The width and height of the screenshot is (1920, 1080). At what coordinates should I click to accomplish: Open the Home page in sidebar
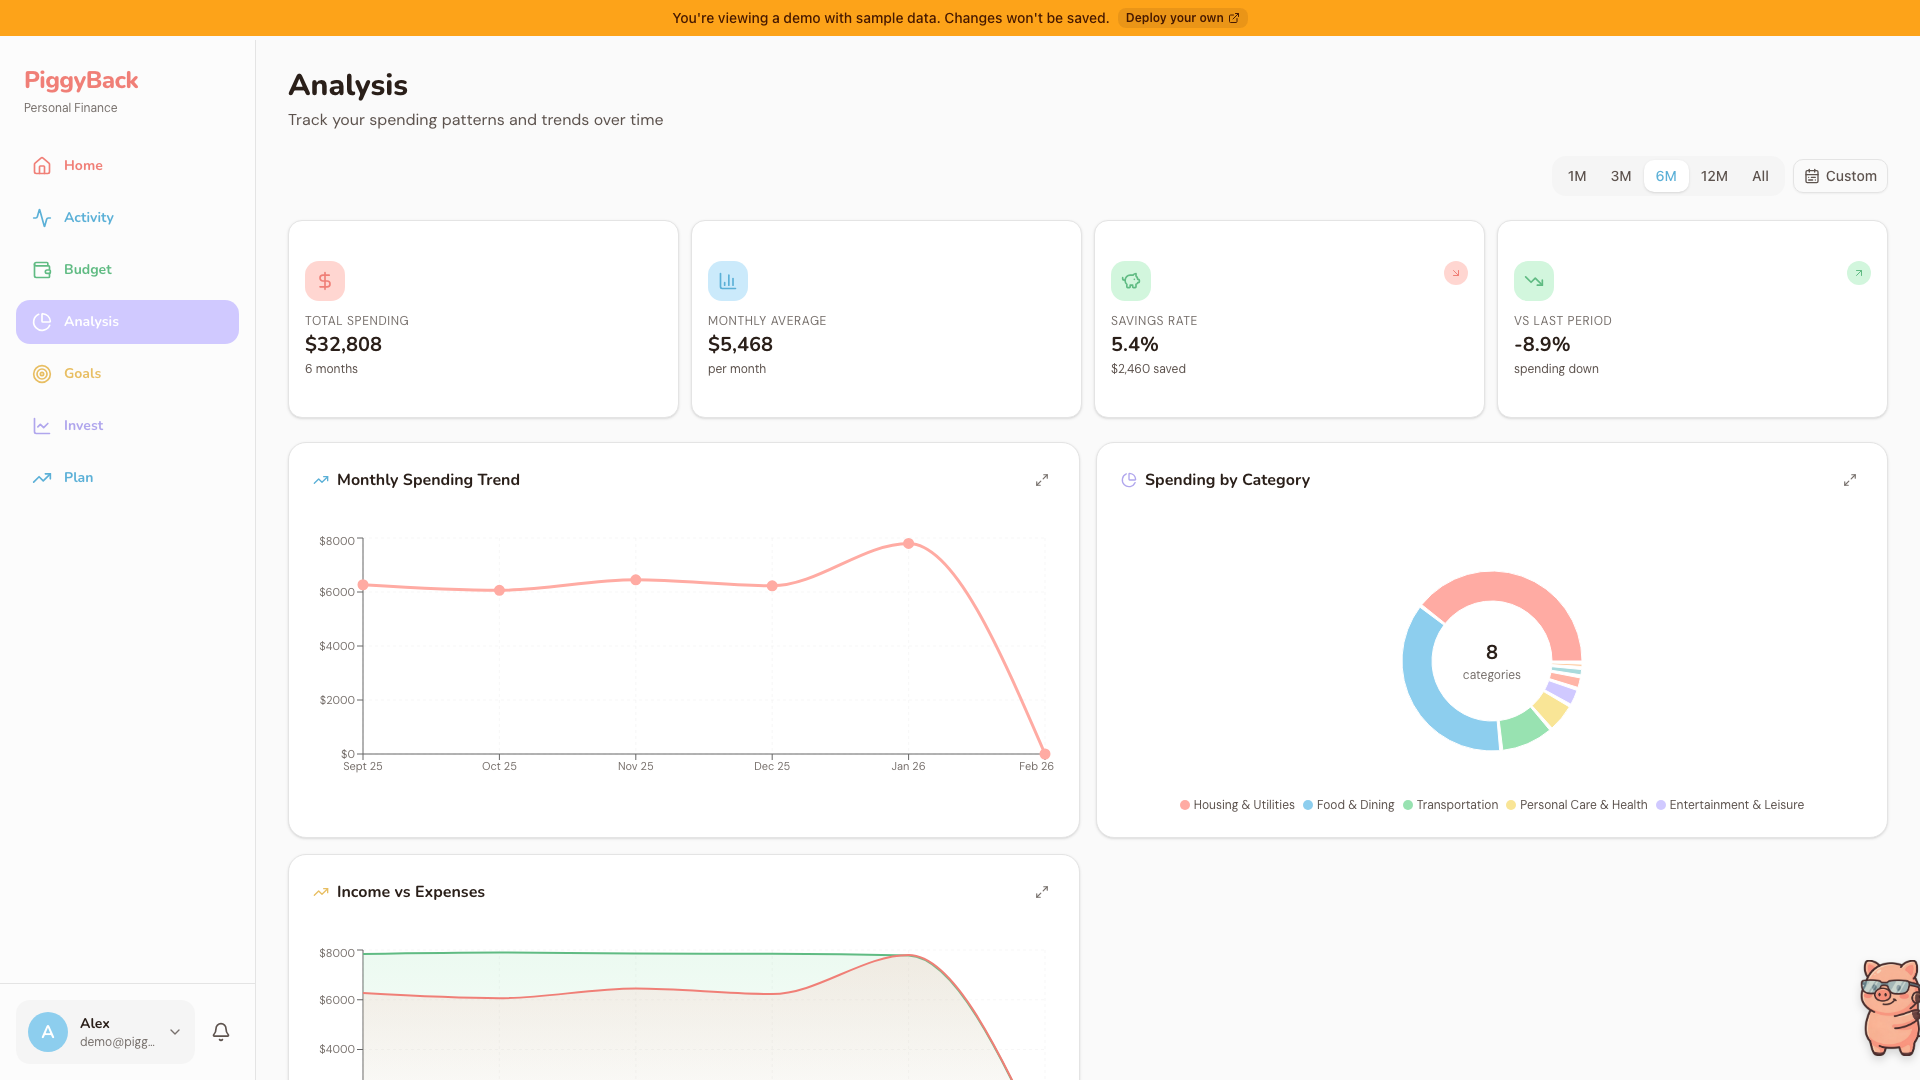(127, 166)
